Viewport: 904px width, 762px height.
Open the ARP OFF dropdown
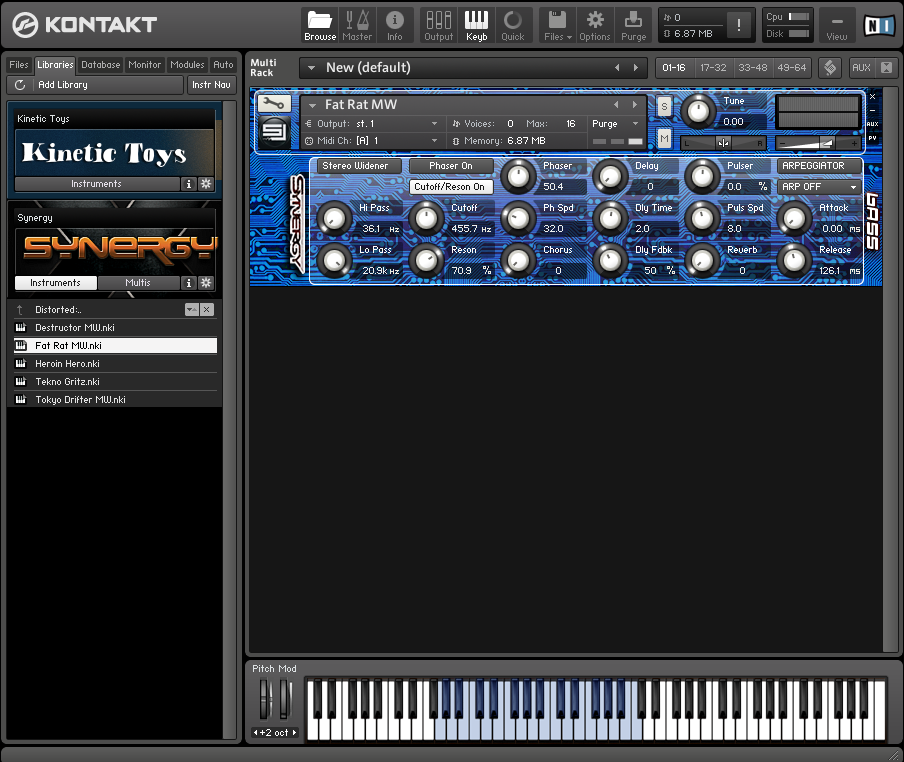point(819,187)
